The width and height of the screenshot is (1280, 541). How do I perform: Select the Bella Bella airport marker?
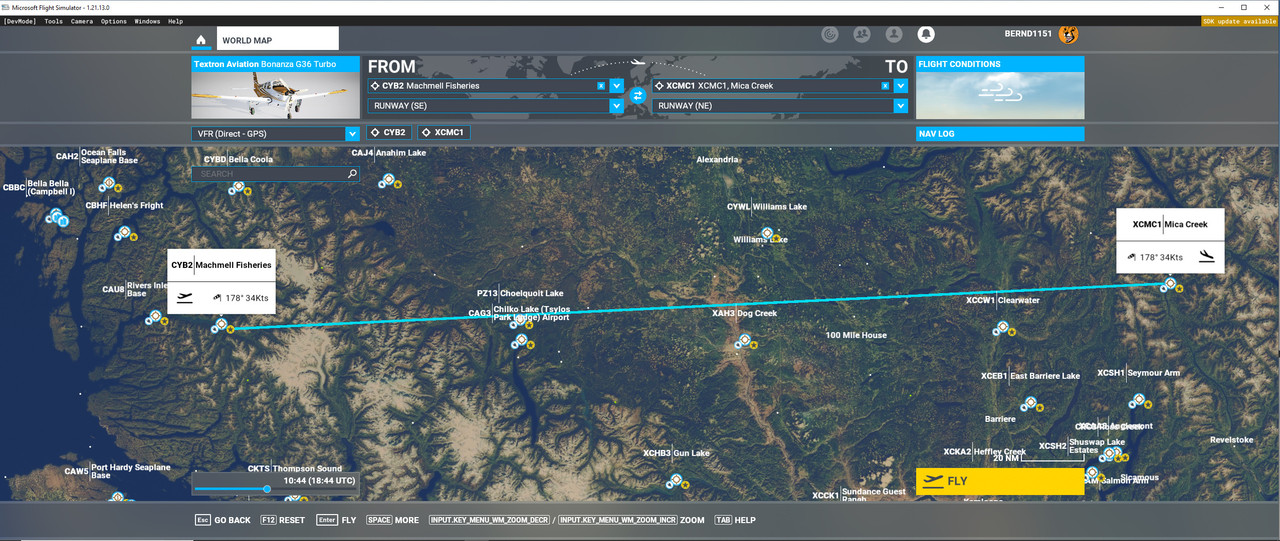55,214
